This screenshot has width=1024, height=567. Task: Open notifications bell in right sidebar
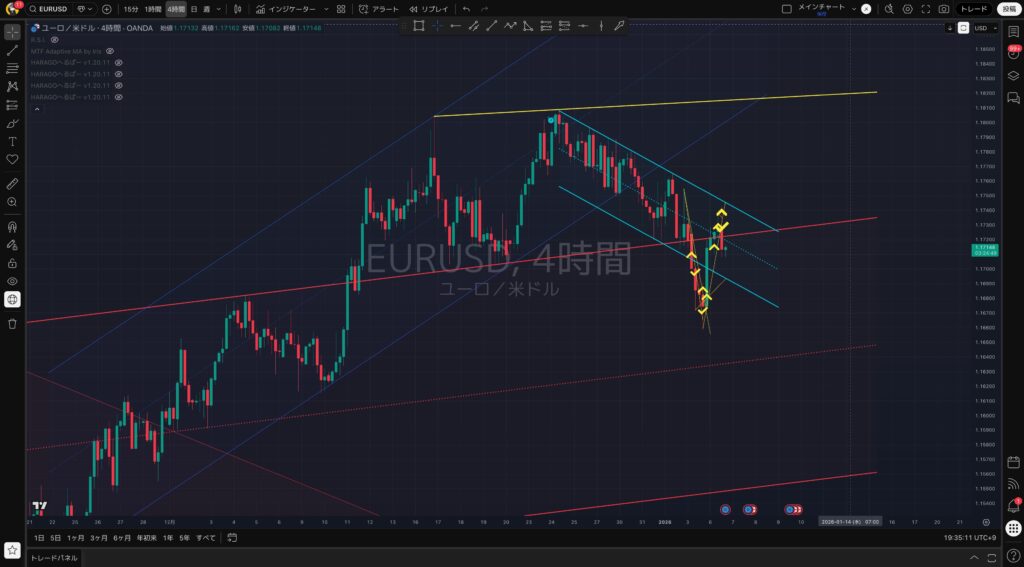(x=1013, y=506)
